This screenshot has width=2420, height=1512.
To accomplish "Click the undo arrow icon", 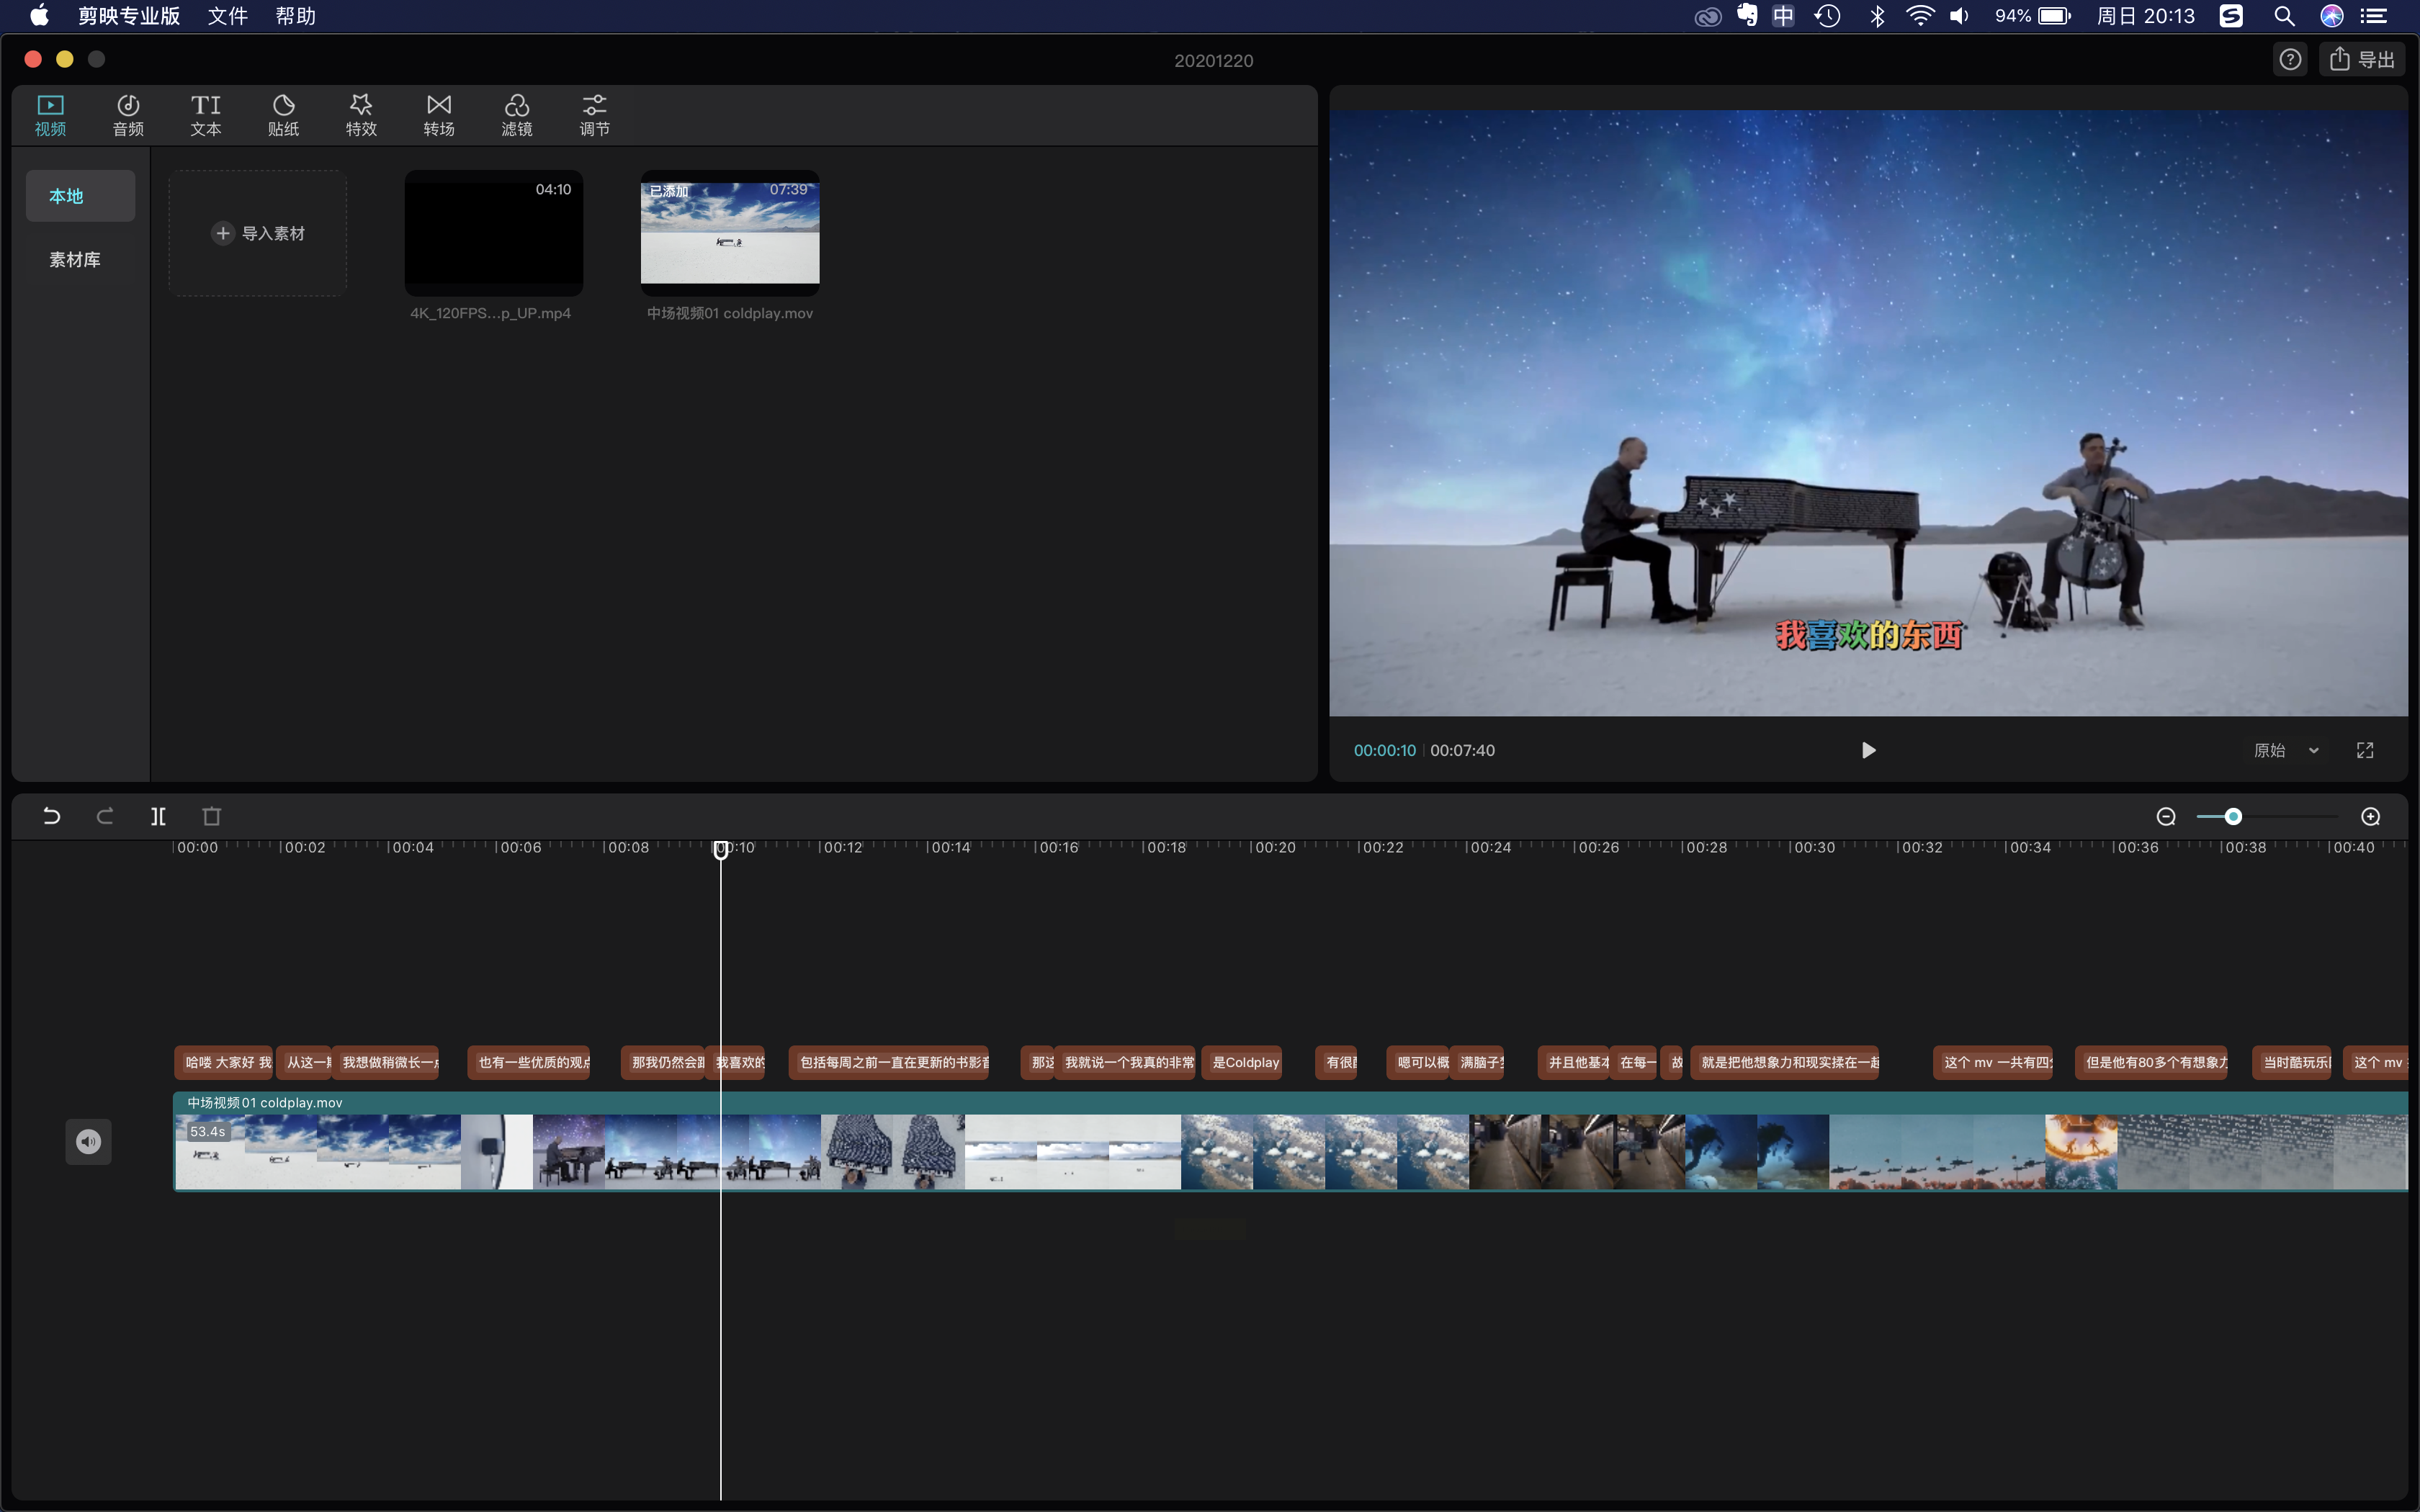I will pos(52,816).
